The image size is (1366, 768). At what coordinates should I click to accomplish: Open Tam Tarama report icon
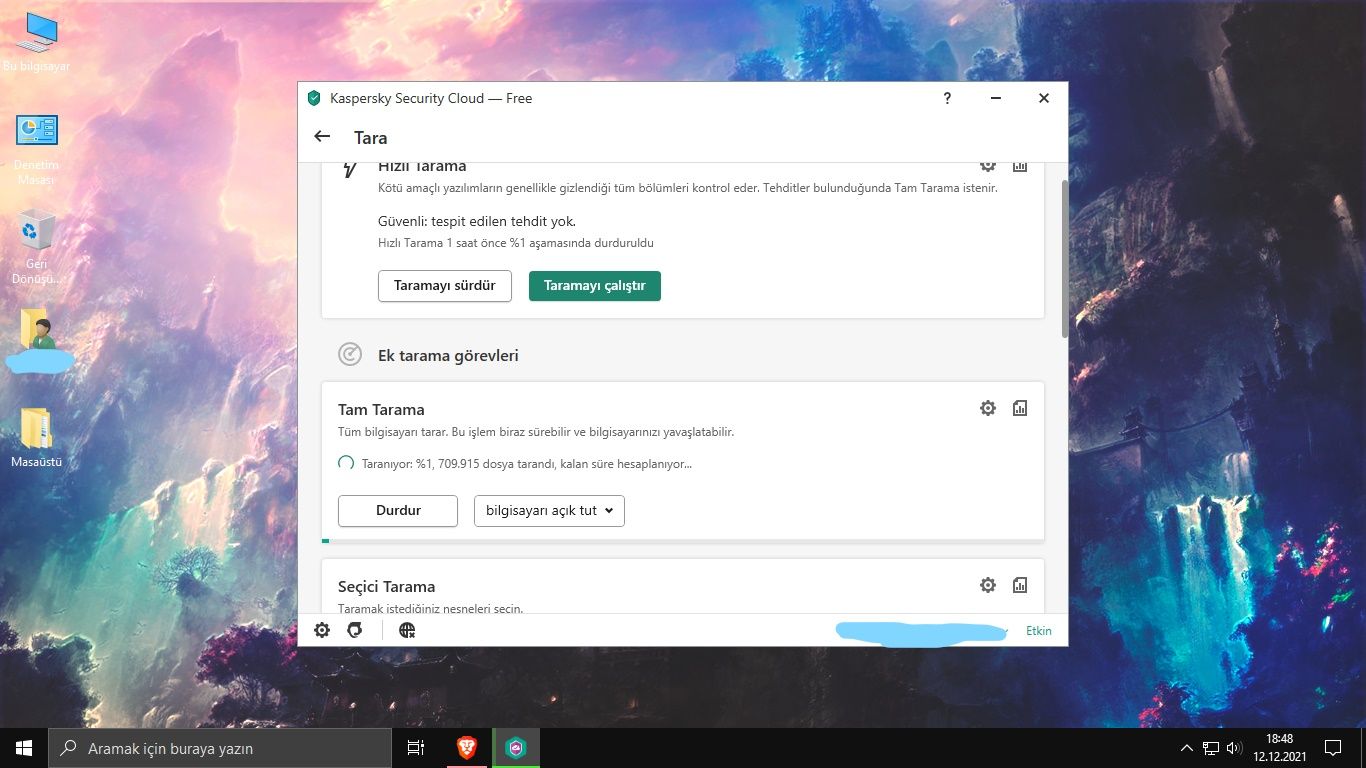click(x=1020, y=408)
